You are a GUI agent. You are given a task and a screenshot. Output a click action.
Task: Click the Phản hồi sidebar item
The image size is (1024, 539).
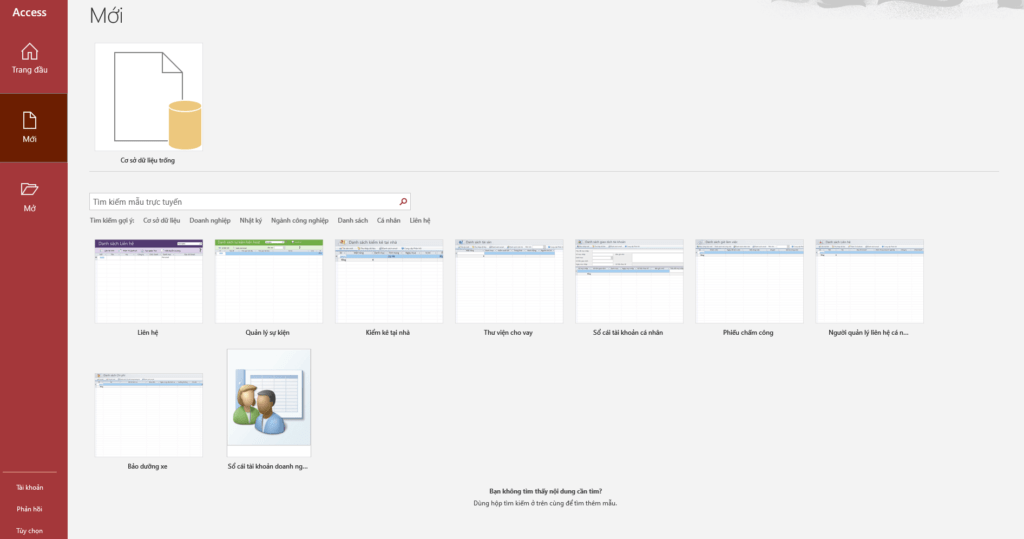point(30,509)
